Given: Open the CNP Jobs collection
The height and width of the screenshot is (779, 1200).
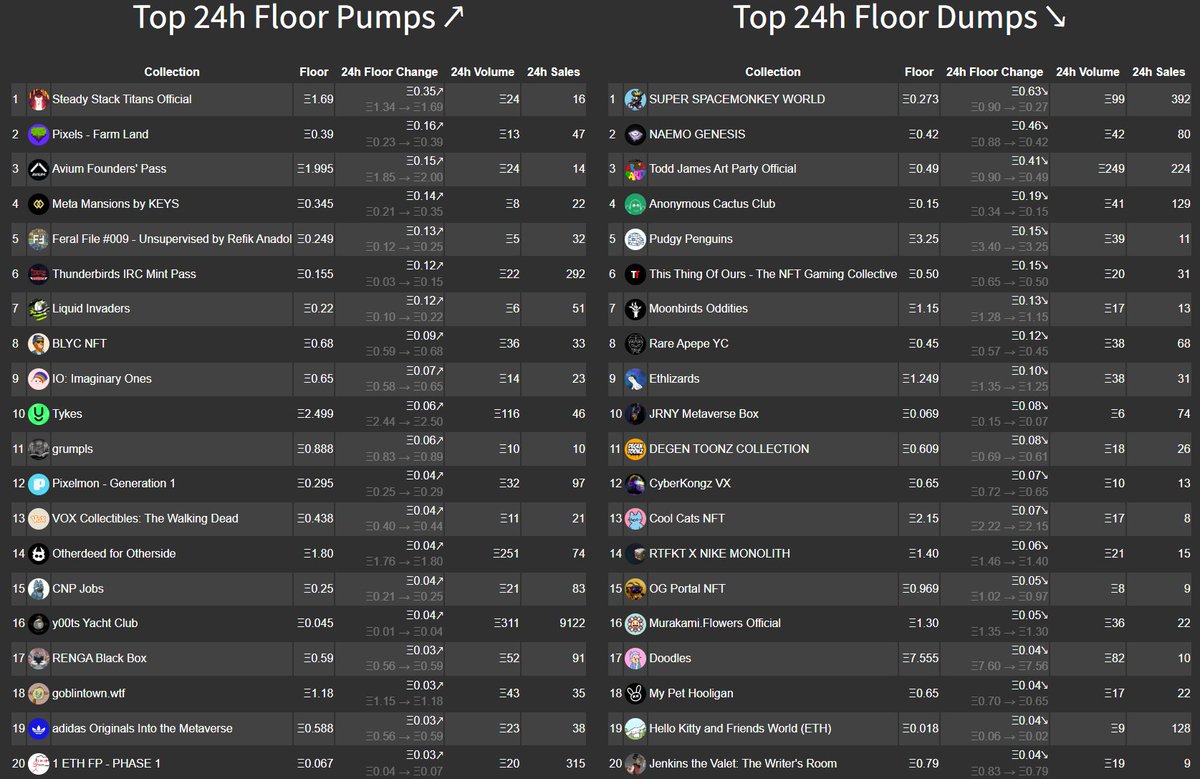Looking at the screenshot, I should click(78, 589).
